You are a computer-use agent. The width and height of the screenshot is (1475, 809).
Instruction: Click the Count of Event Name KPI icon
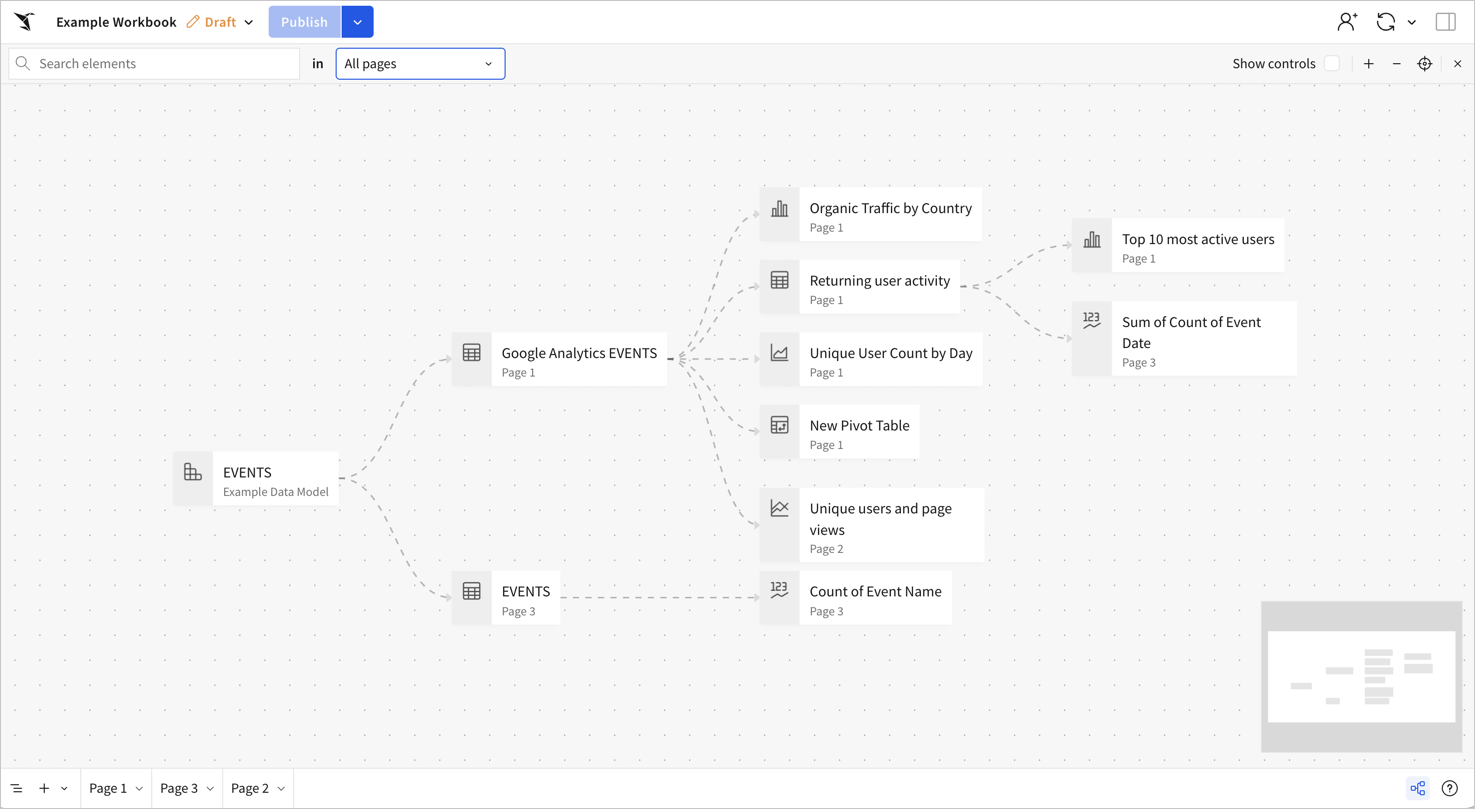coord(780,590)
